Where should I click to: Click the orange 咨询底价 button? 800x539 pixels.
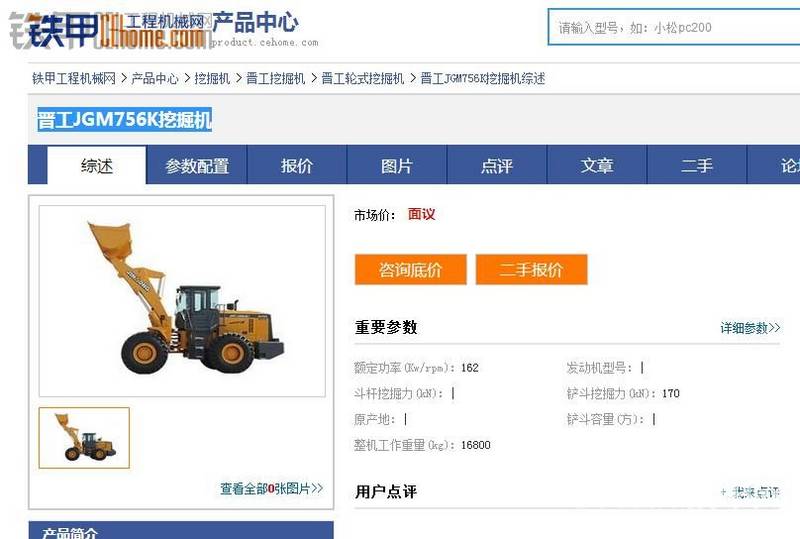pos(411,270)
